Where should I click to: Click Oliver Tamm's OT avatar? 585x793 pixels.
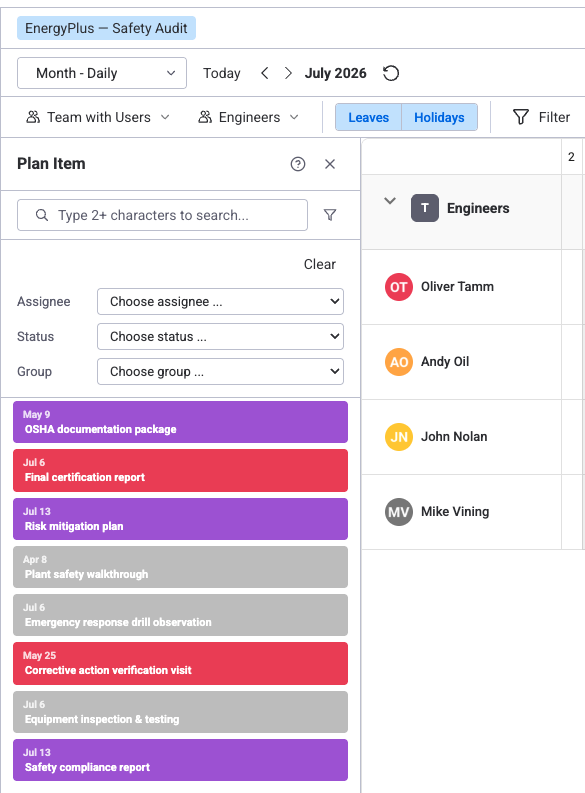pos(399,287)
